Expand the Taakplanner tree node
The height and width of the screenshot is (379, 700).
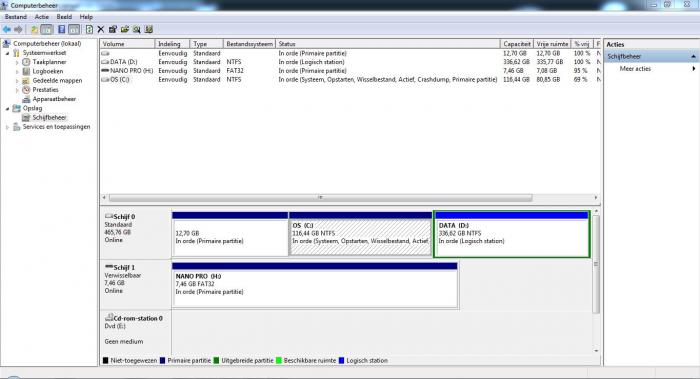(x=17, y=62)
